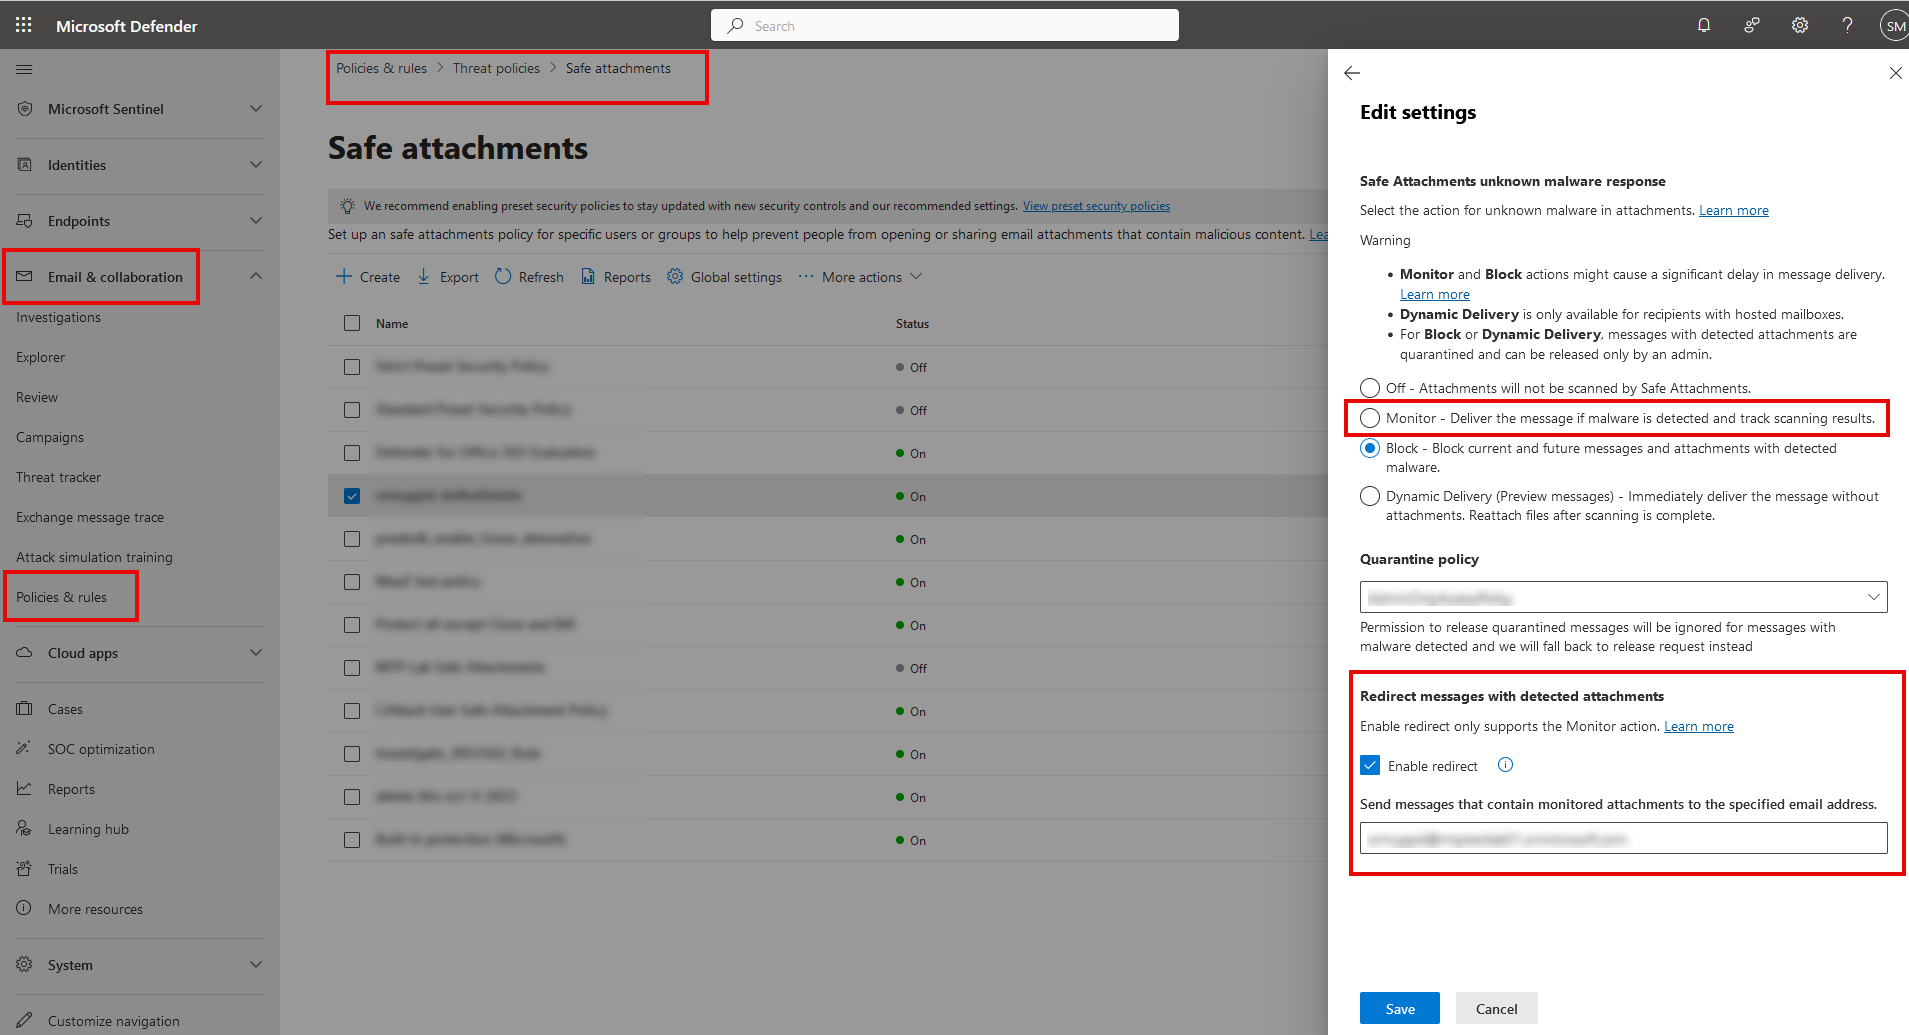Screen dimensions: 1909x1035
Task: Click the Save button
Action: click(x=1399, y=1008)
